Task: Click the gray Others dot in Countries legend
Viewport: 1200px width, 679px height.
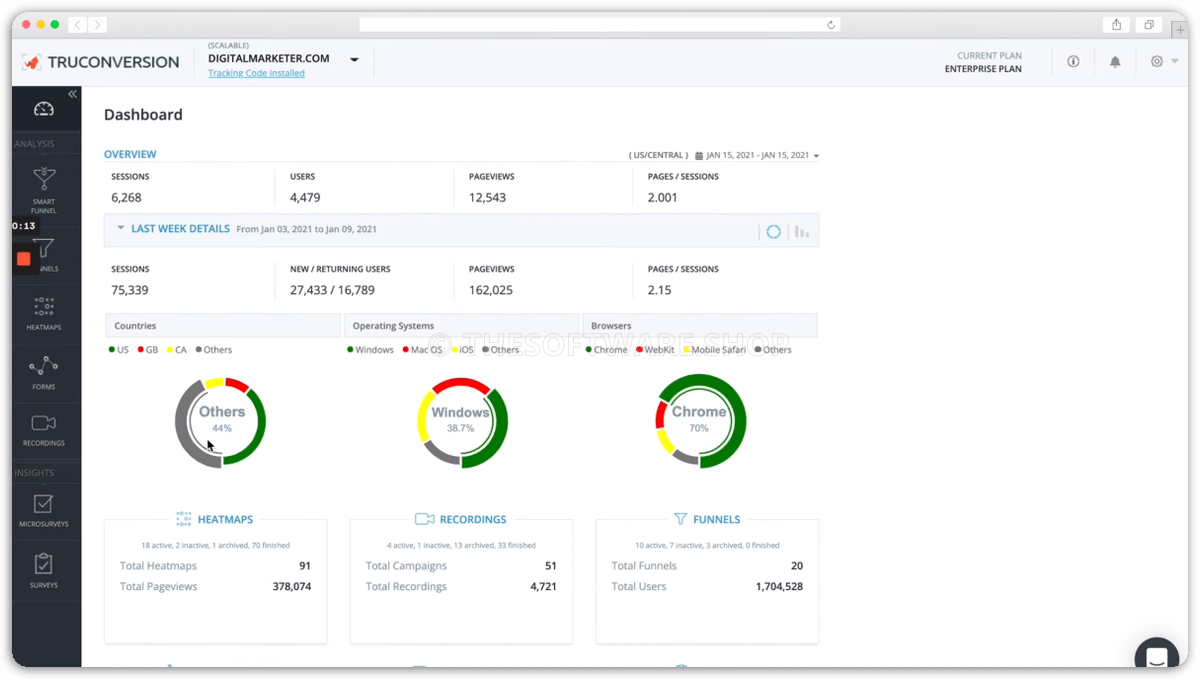Action: 199,350
